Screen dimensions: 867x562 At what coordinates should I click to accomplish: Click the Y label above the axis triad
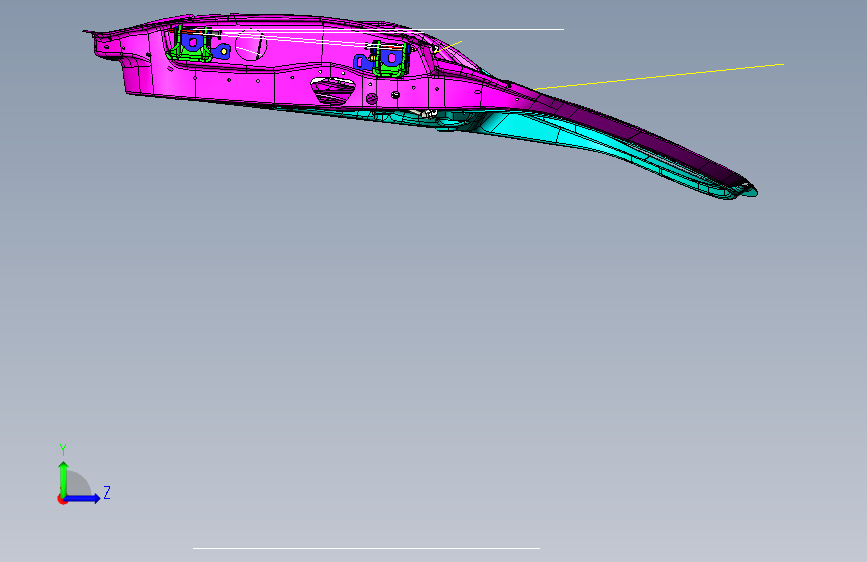click(x=63, y=450)
